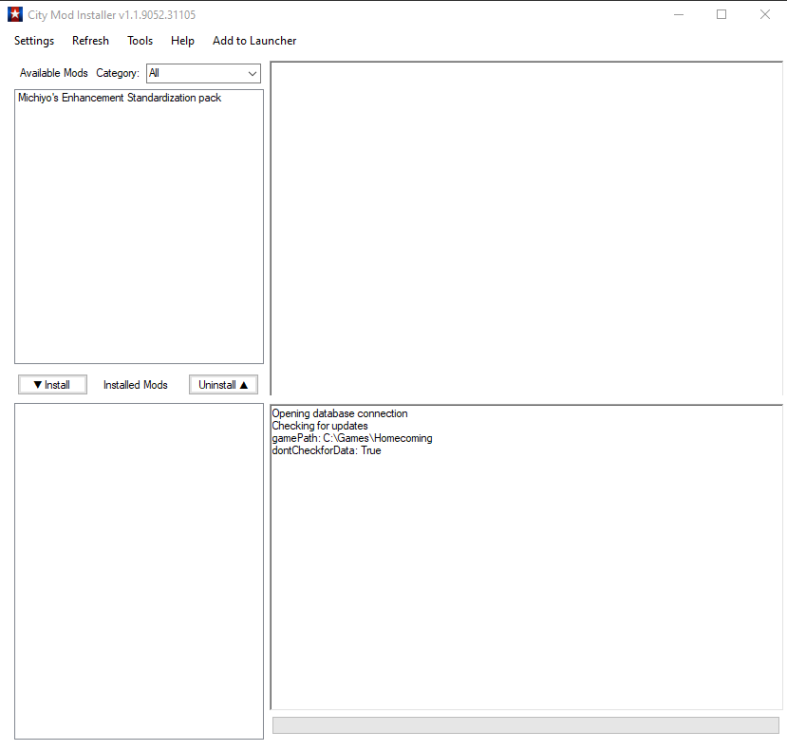The width and height of the screenshot is (787, 750).
Task: Close the City Mod Installer window
Action: point(764,15)
